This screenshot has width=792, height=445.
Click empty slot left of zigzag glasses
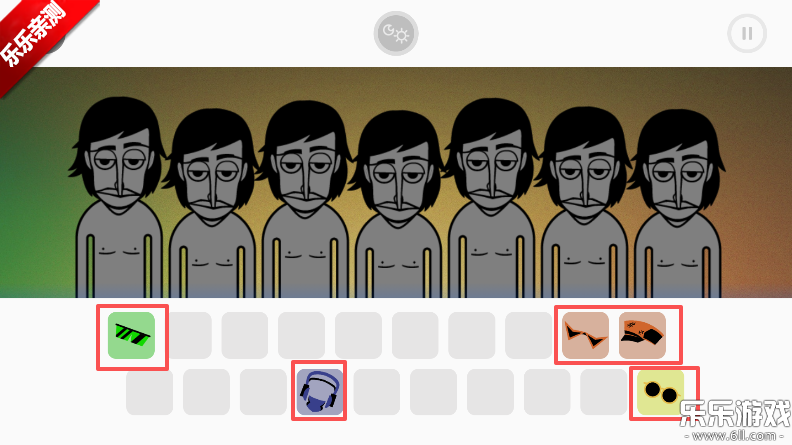[528, 335]
